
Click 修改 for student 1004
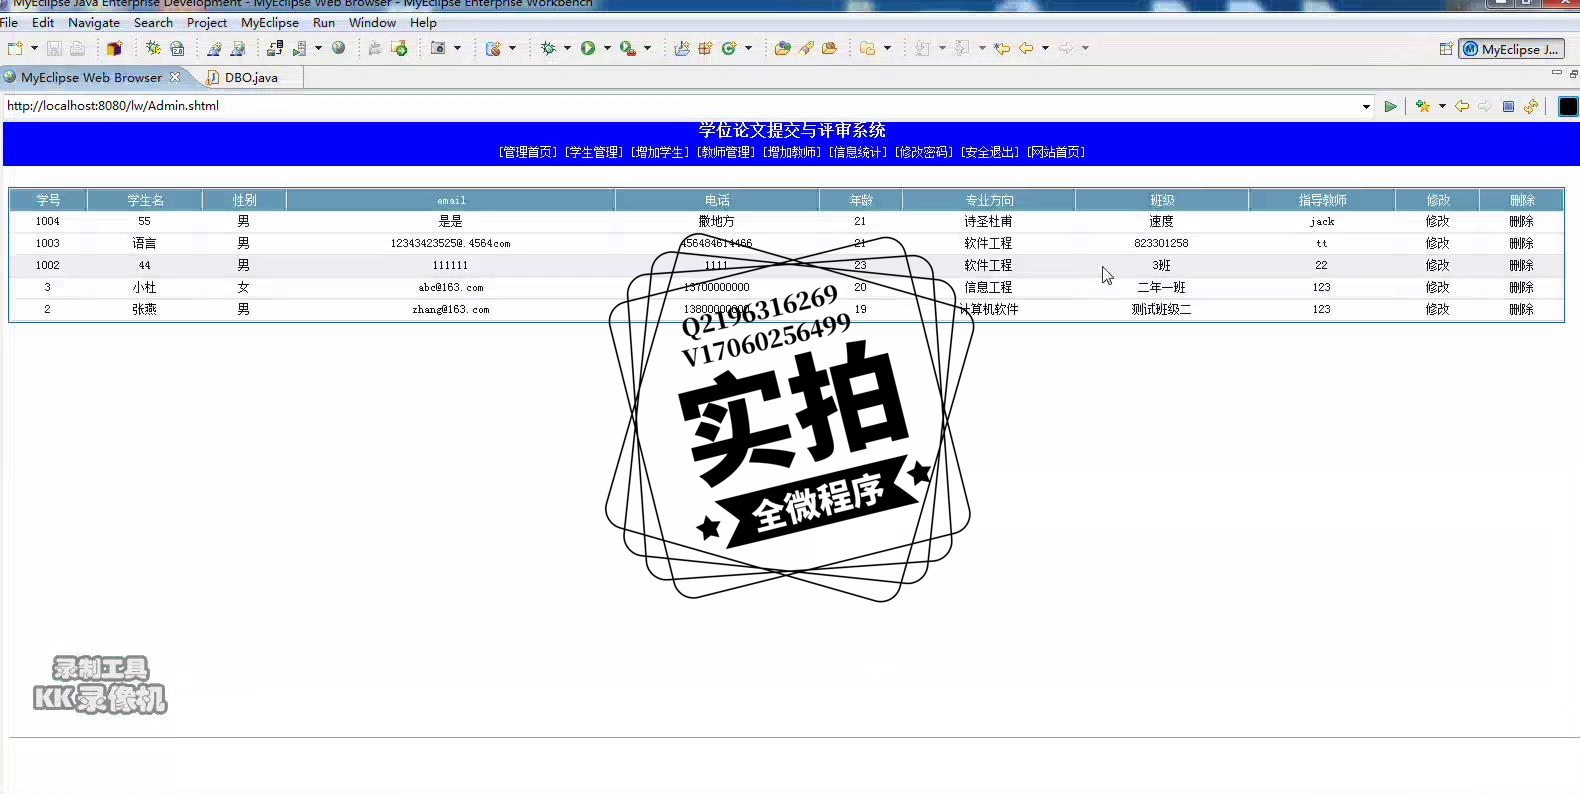(1437, 221)
